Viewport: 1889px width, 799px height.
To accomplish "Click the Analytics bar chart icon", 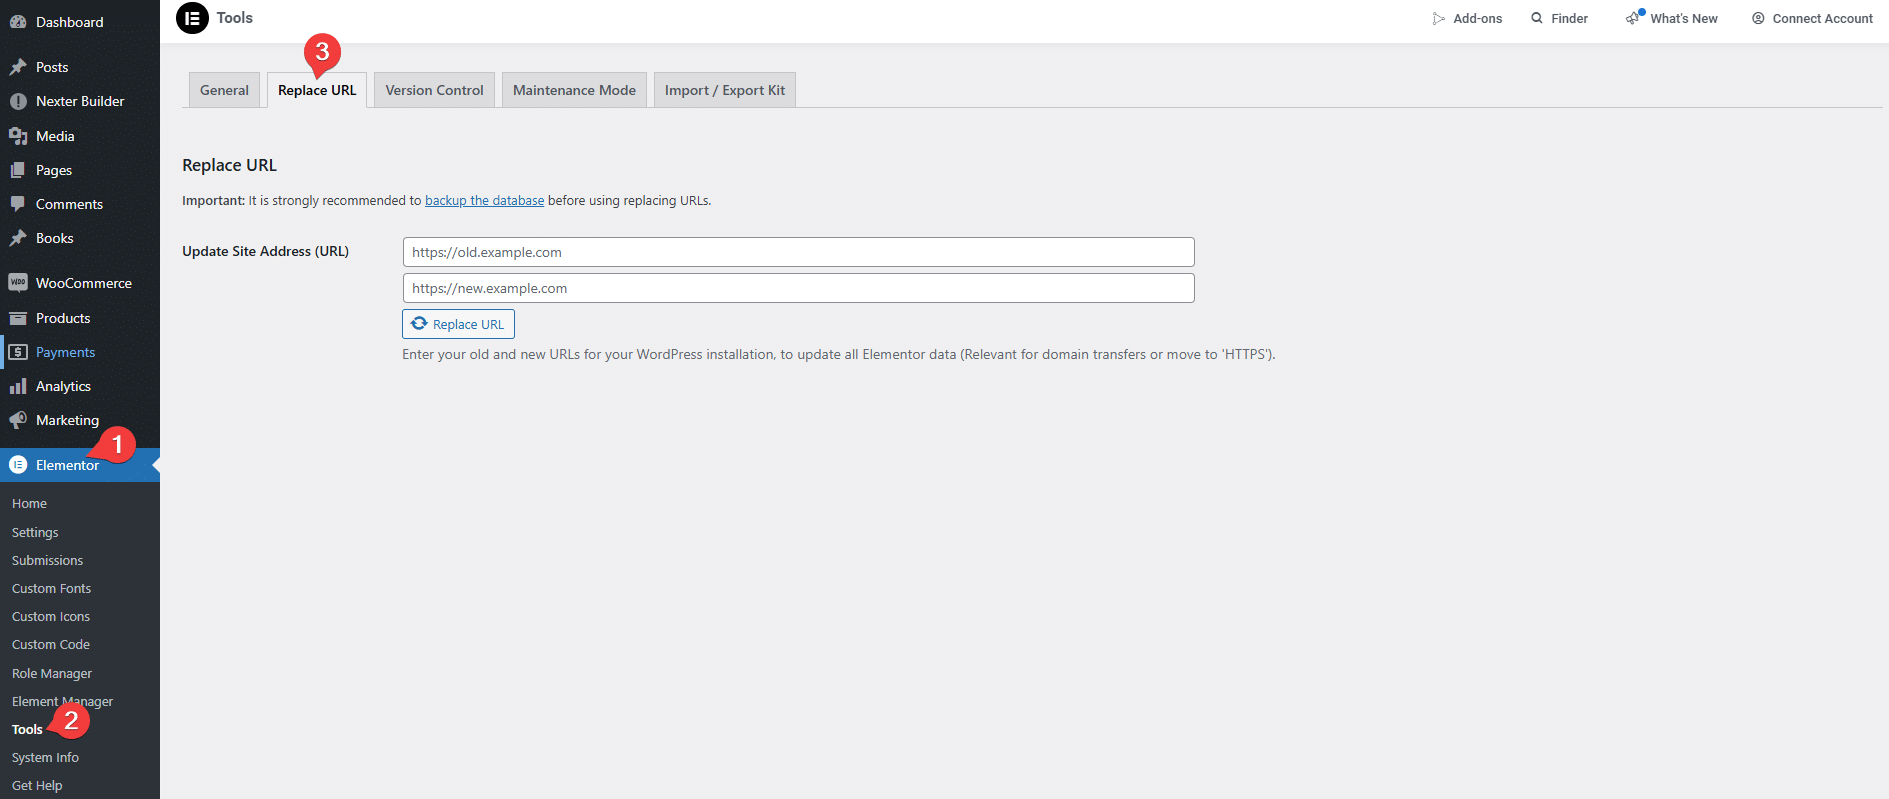I will pyautogui.click(x=18, y=386).
